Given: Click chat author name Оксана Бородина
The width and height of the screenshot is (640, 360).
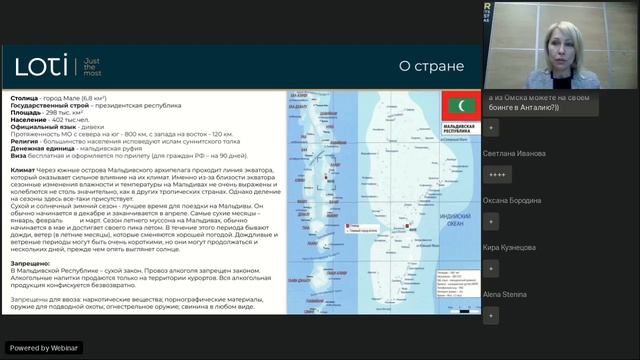Looking at the screenshot, I should pos(512,200).
